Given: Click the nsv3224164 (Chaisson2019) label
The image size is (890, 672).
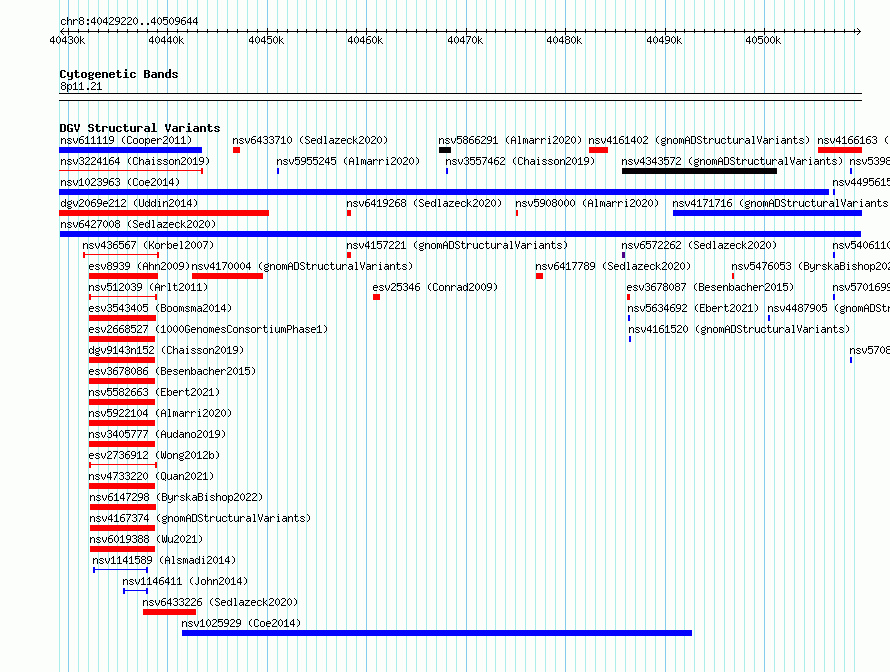Looking at the screenshot, I should [135, 161].
